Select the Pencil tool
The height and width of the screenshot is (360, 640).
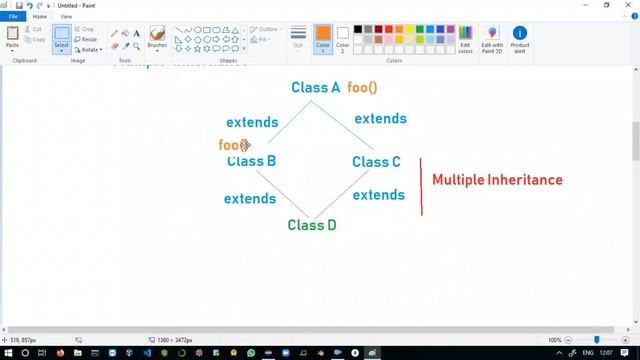tap(114, 34)
